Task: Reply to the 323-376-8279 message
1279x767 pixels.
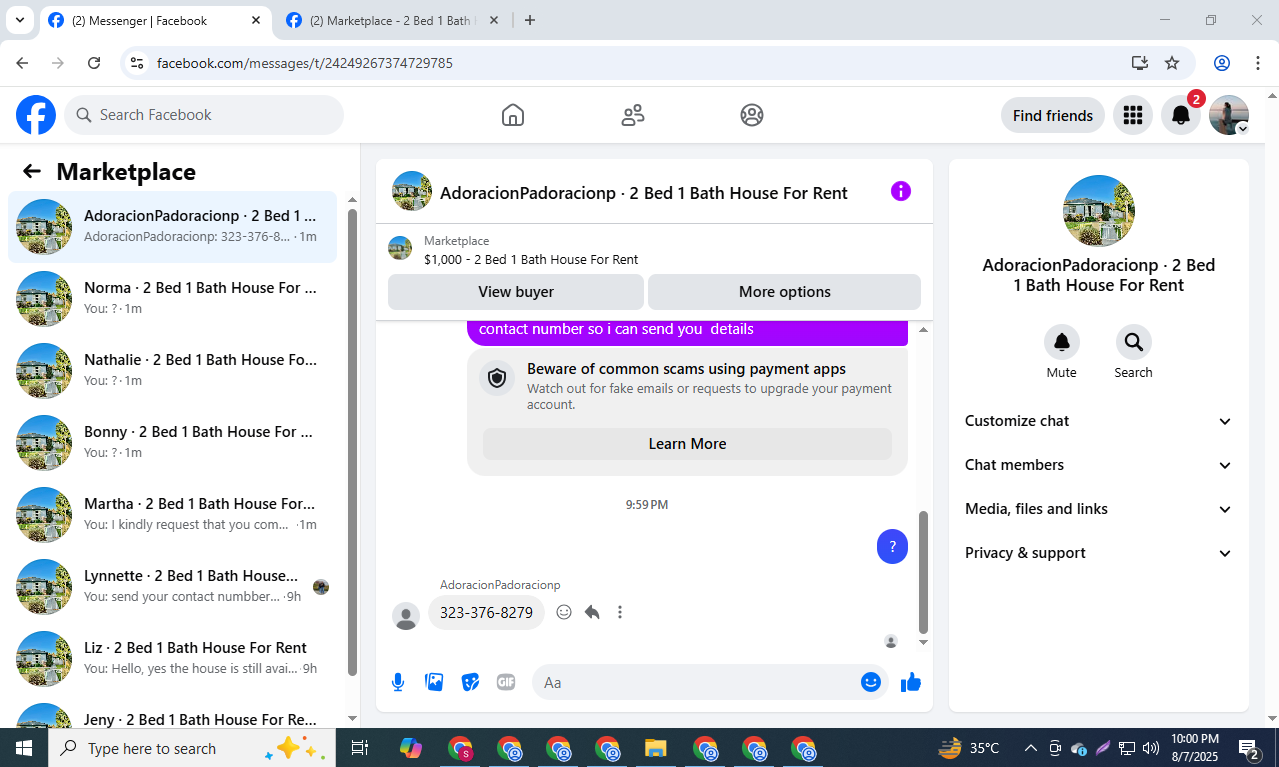Action: point(592,612)
